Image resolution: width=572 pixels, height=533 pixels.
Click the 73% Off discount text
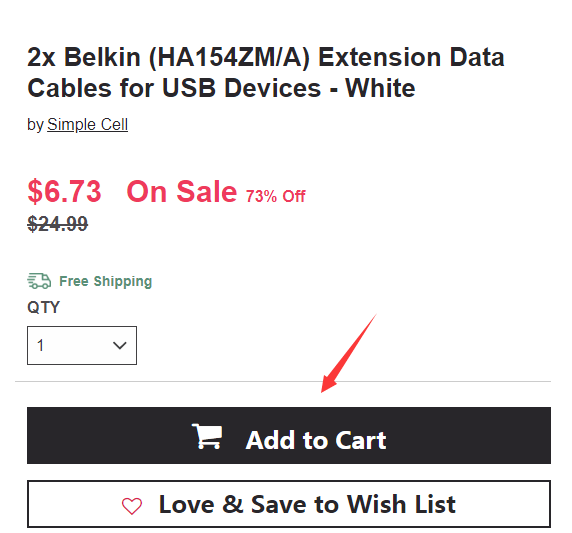pyautogui.click(x=275, y=196)
